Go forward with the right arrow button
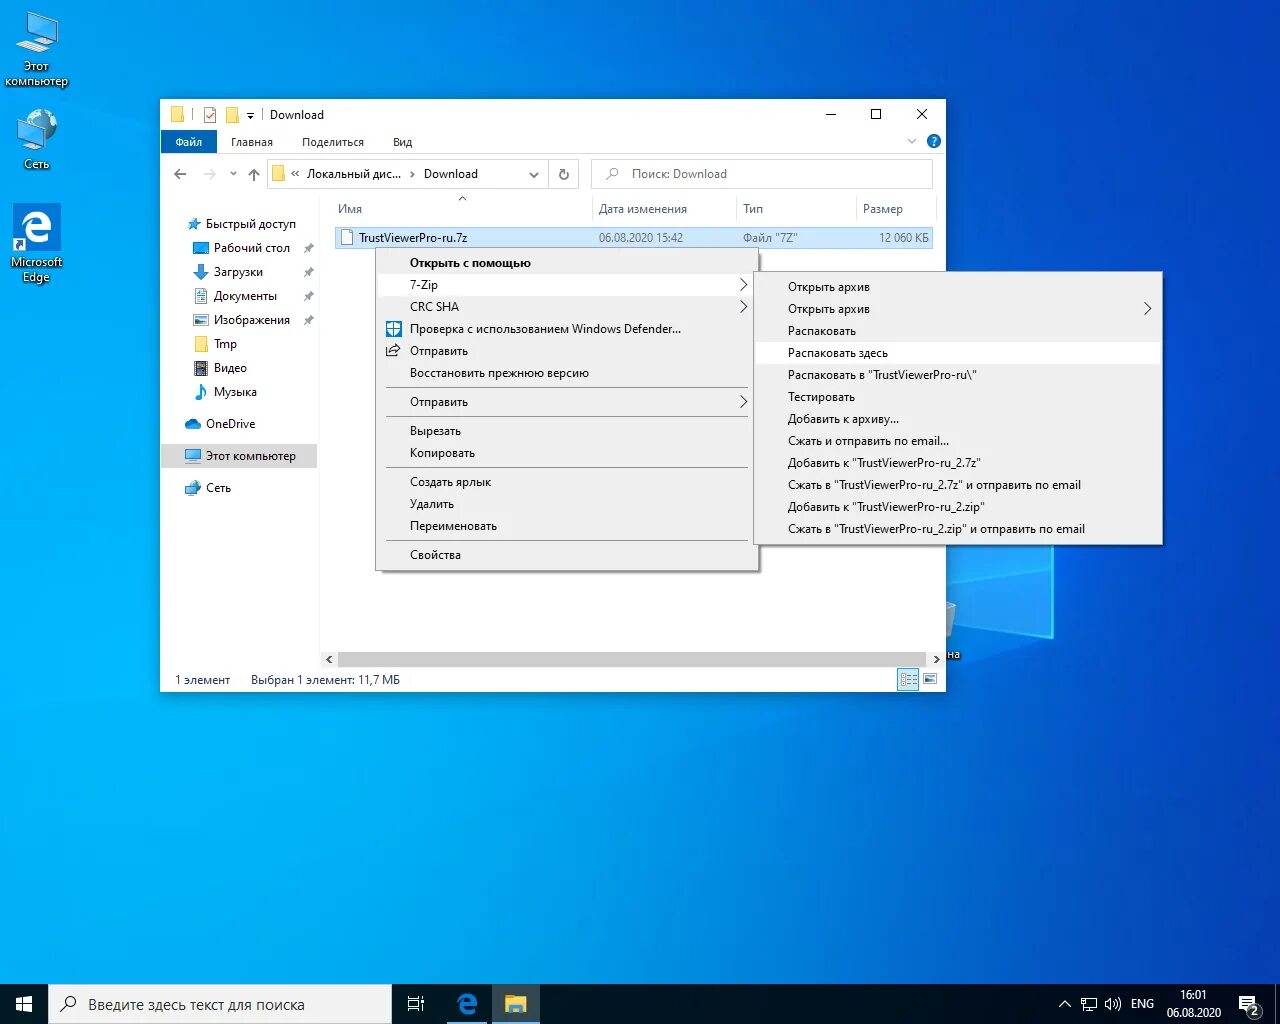Image resolution: width=1280 pixels, height=1024 pixels. pyautogui.click(x=209, y=174)
